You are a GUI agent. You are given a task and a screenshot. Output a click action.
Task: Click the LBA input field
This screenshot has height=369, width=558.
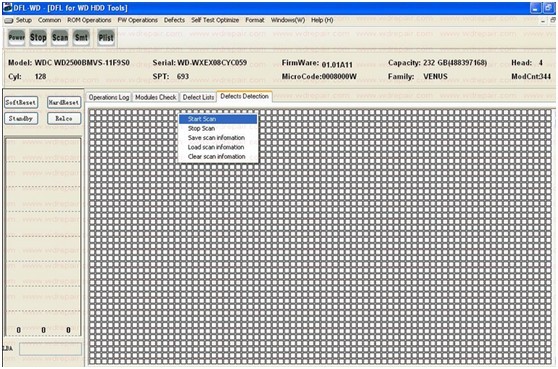[50, 349]
